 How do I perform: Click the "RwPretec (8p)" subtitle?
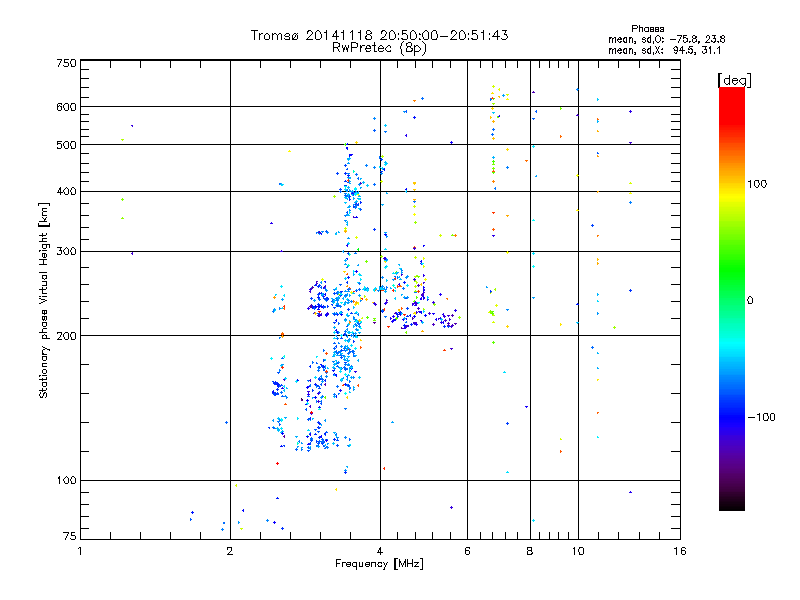click(379, 48)
